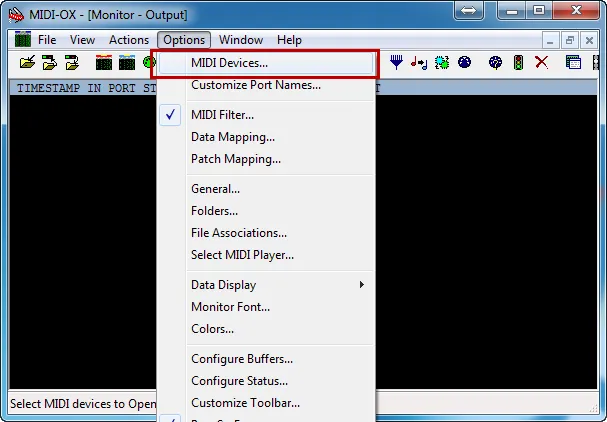Select MIDI Devices from Options menu
This screenshot has height=422, width=607.
coord(229,63)
